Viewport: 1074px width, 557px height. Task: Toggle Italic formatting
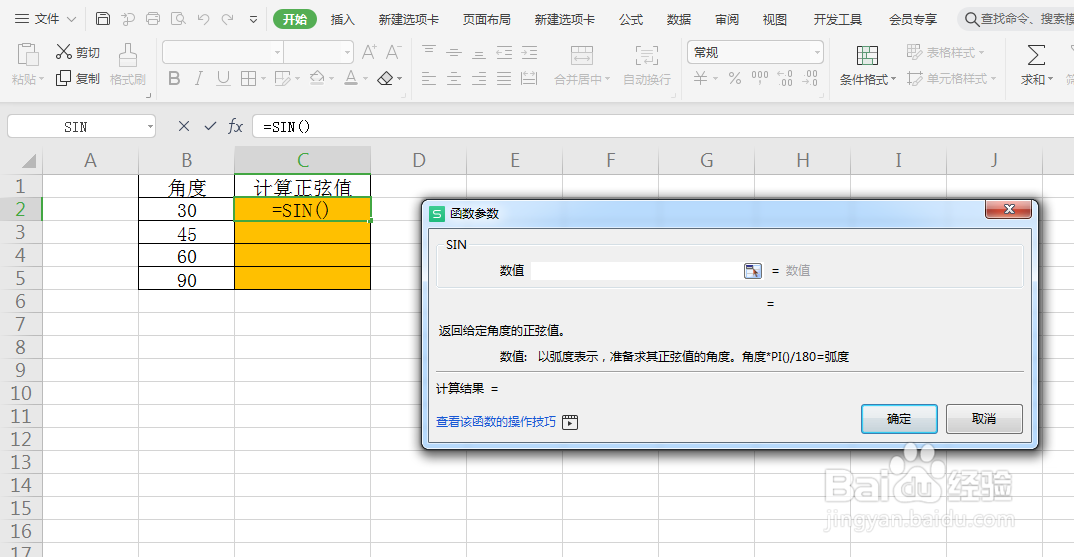(199, 79)
